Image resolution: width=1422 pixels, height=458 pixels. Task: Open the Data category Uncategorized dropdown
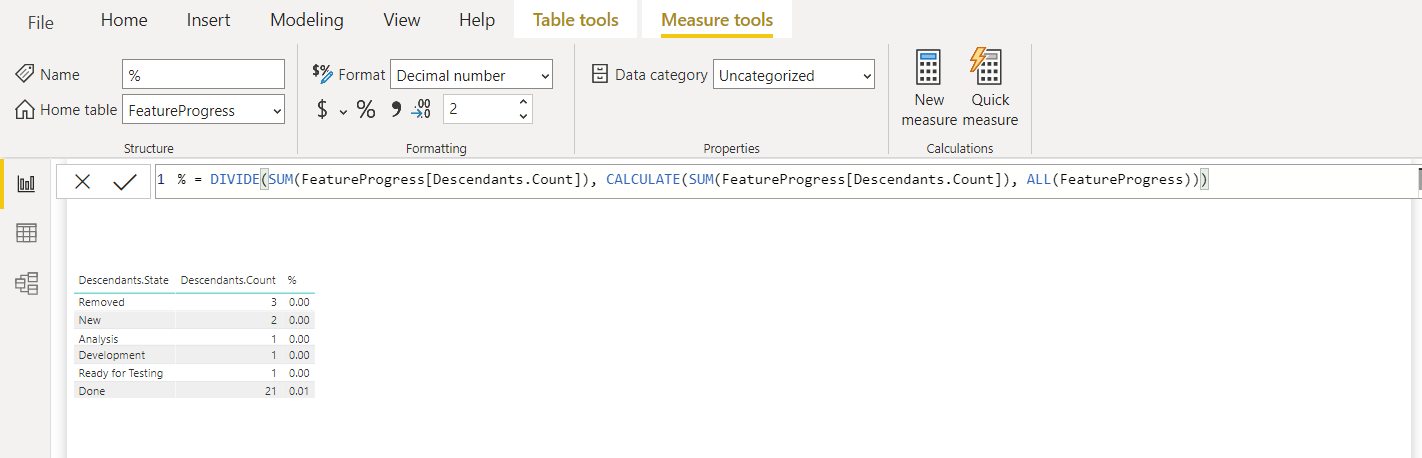[x=794, y=75]
